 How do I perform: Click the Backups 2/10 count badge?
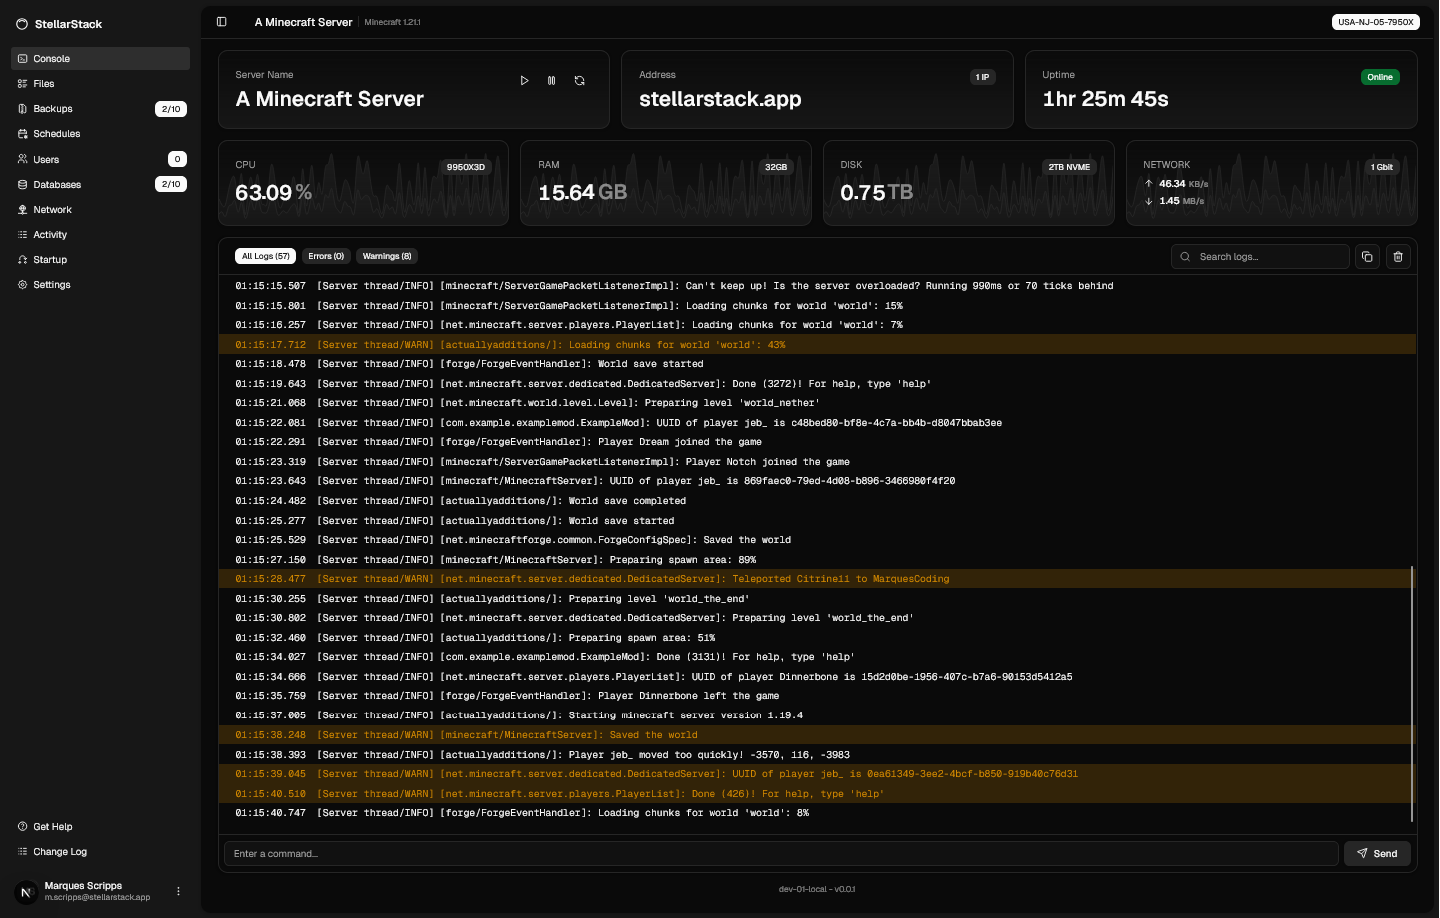(x=171, y=109)
